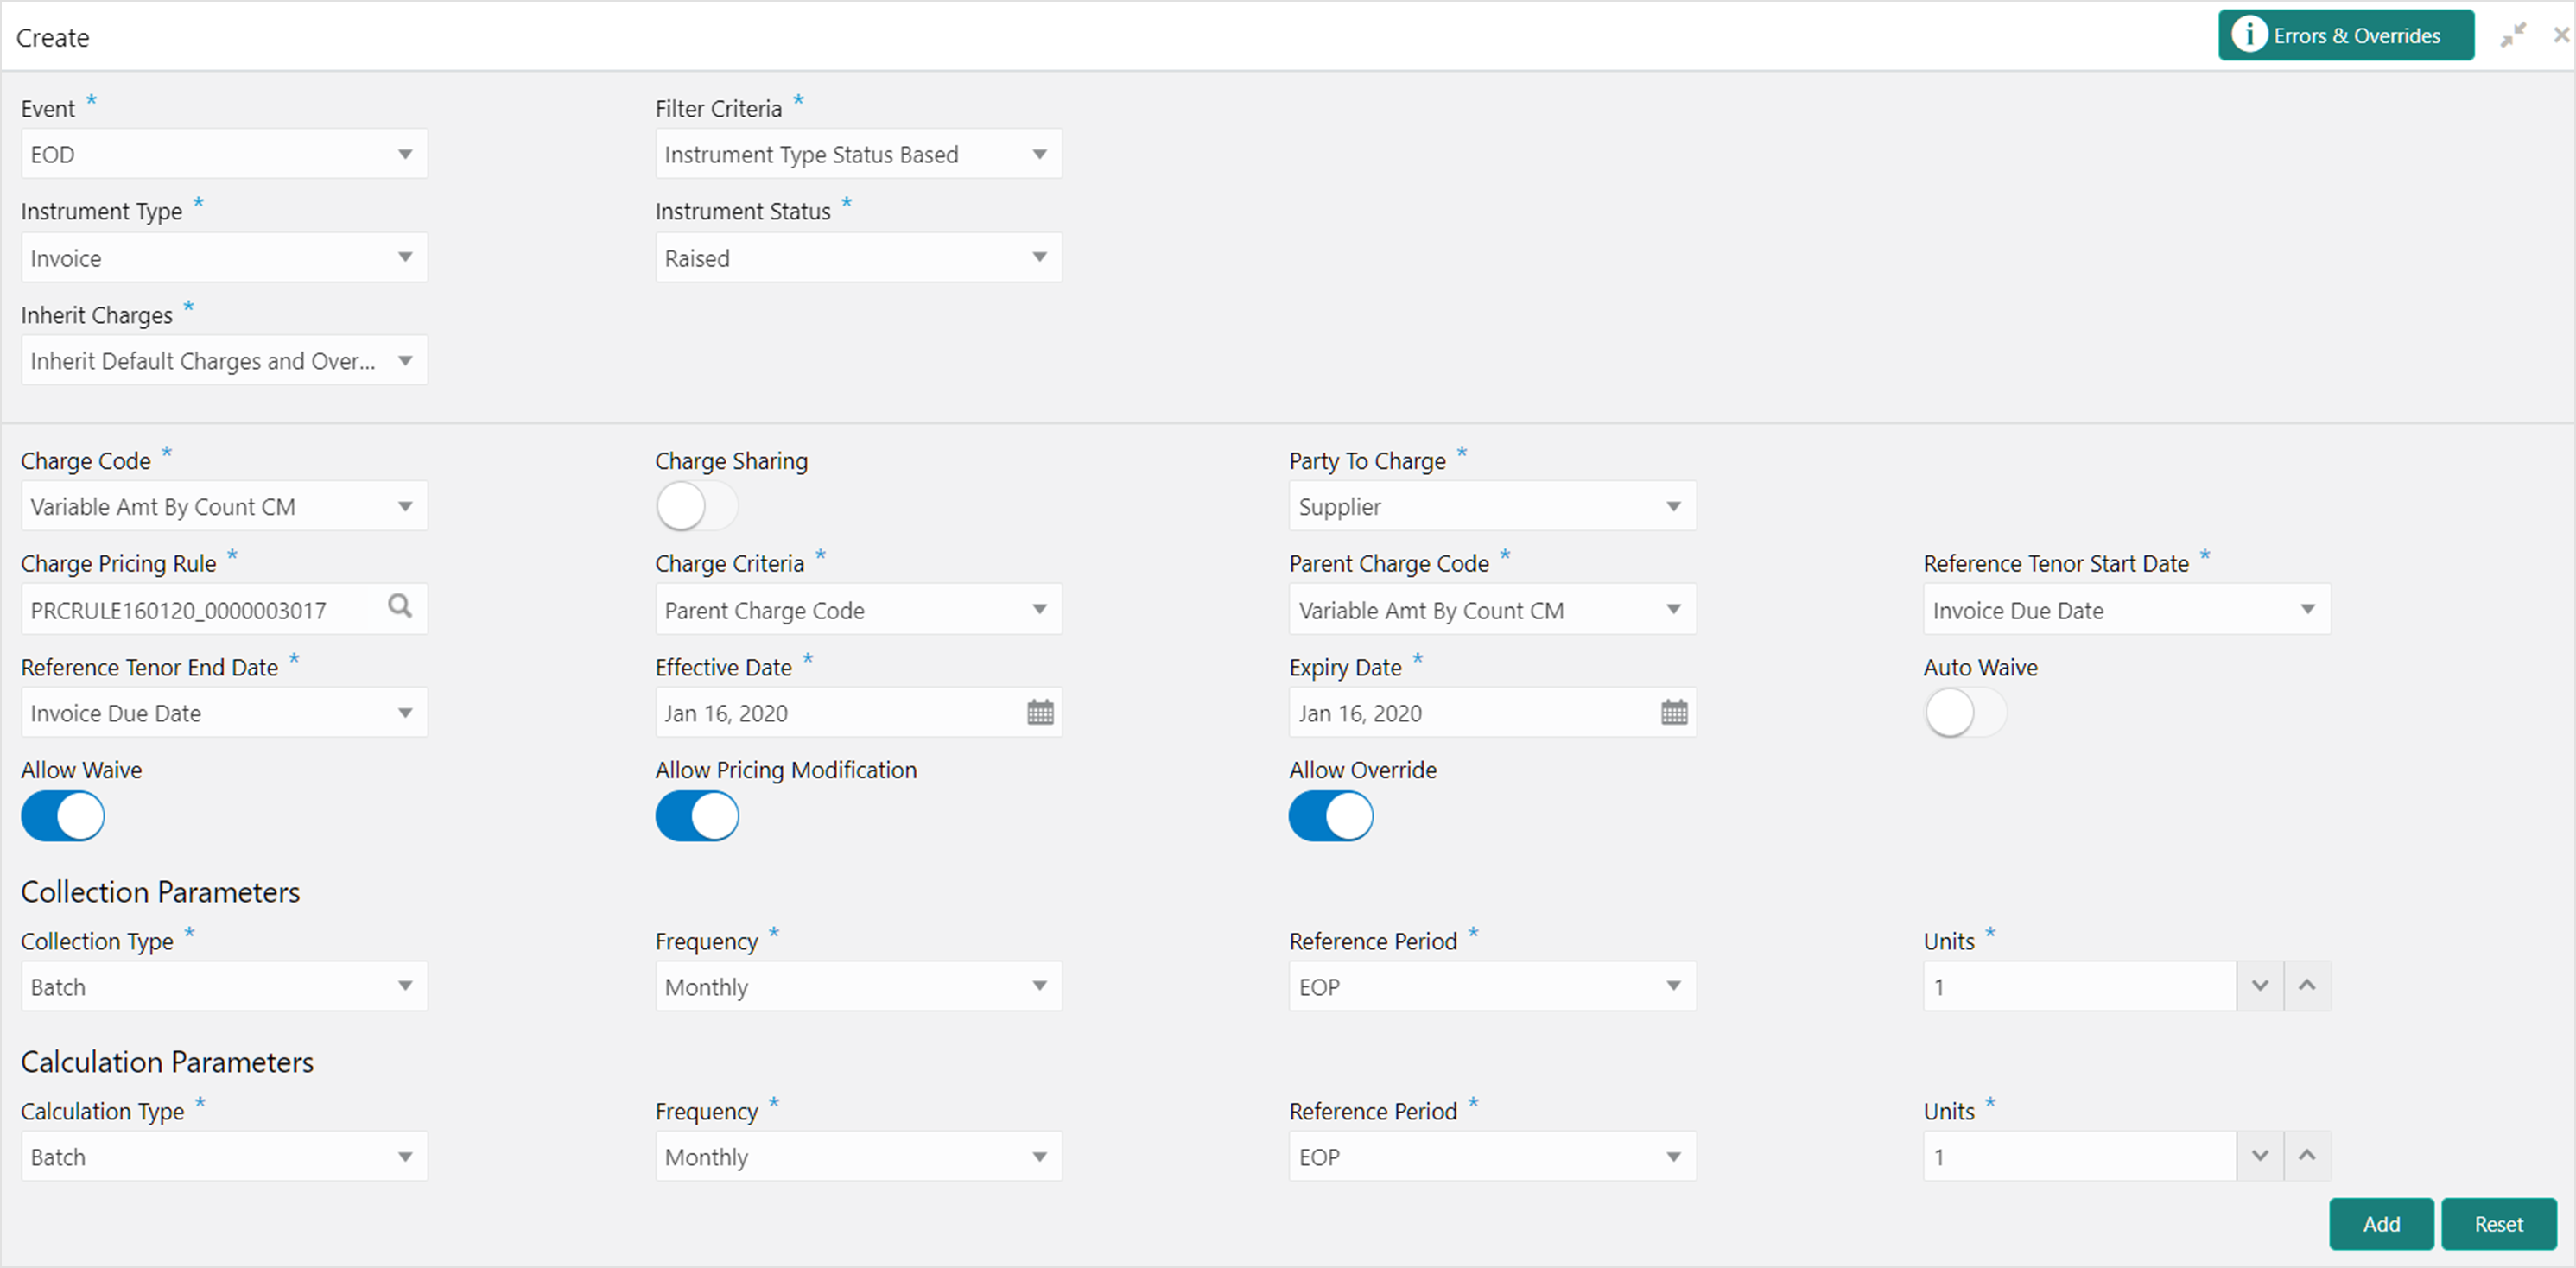The image size is (2576, 1268).
Task: Open the Party To Charge dropdown
Action: [1491, 506]
